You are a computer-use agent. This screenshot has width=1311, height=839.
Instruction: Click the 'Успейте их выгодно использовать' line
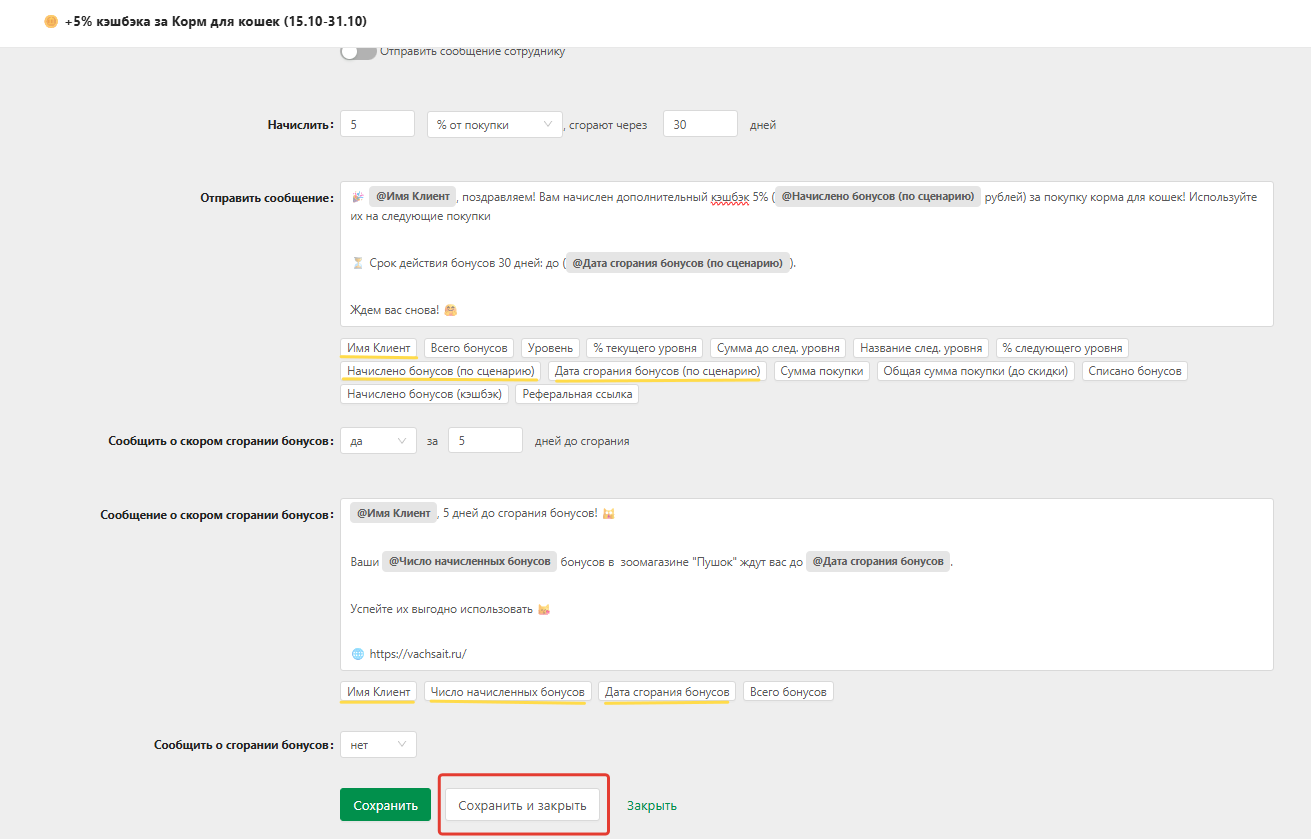tap(442, 608)
